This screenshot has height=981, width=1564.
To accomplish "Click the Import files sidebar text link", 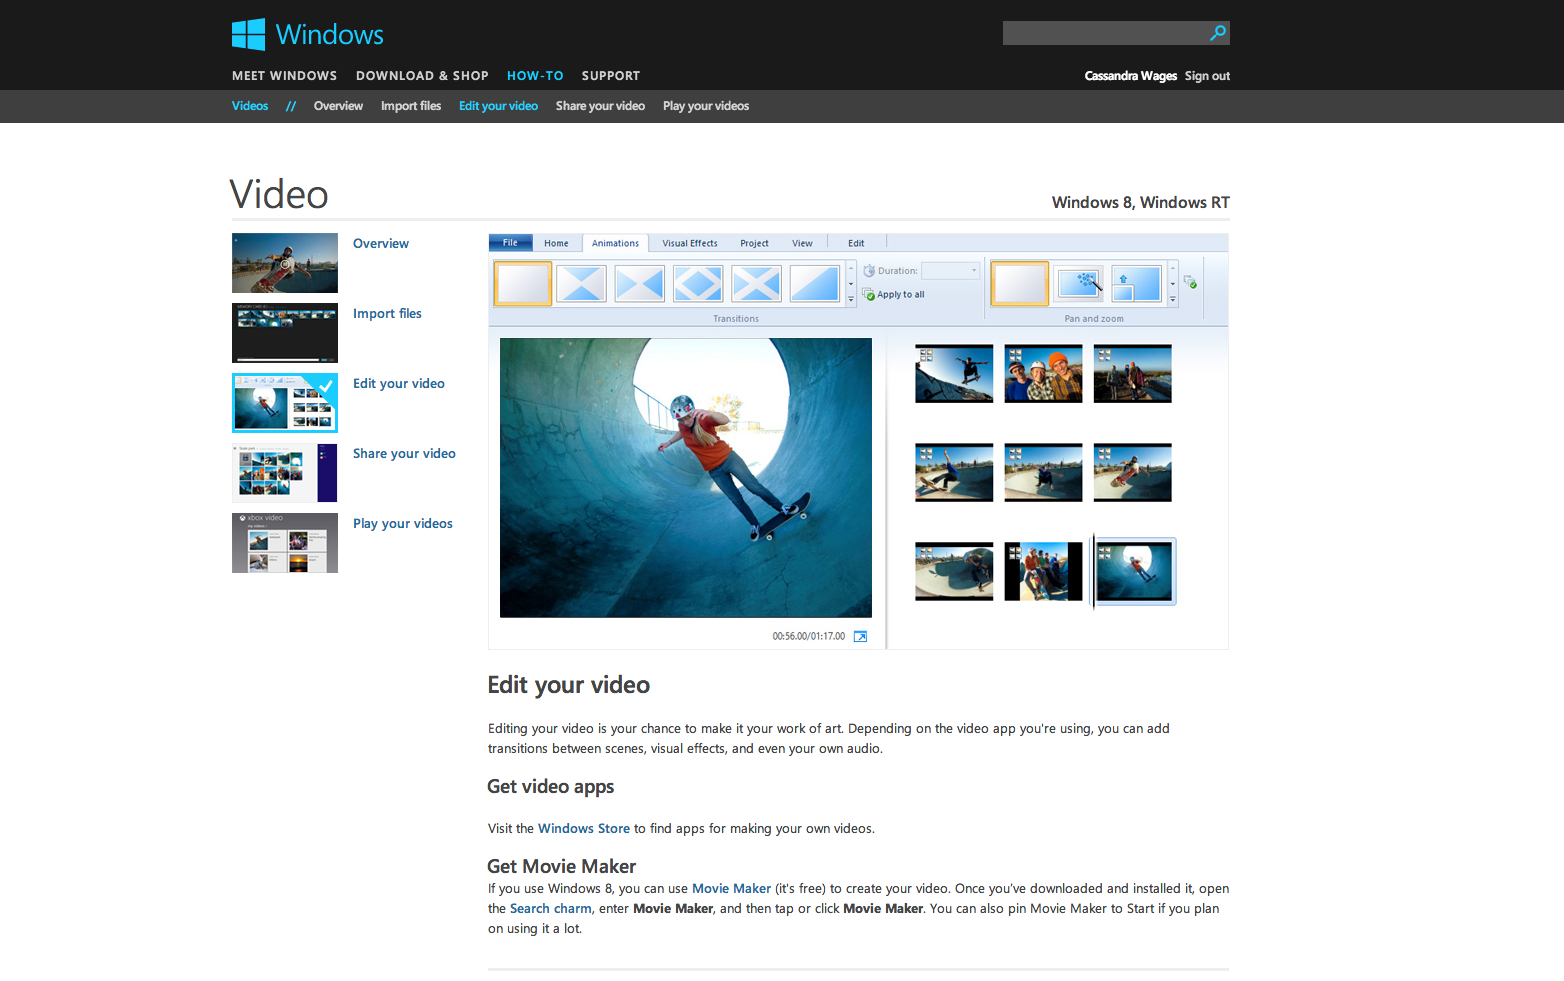I will point(387,313).
